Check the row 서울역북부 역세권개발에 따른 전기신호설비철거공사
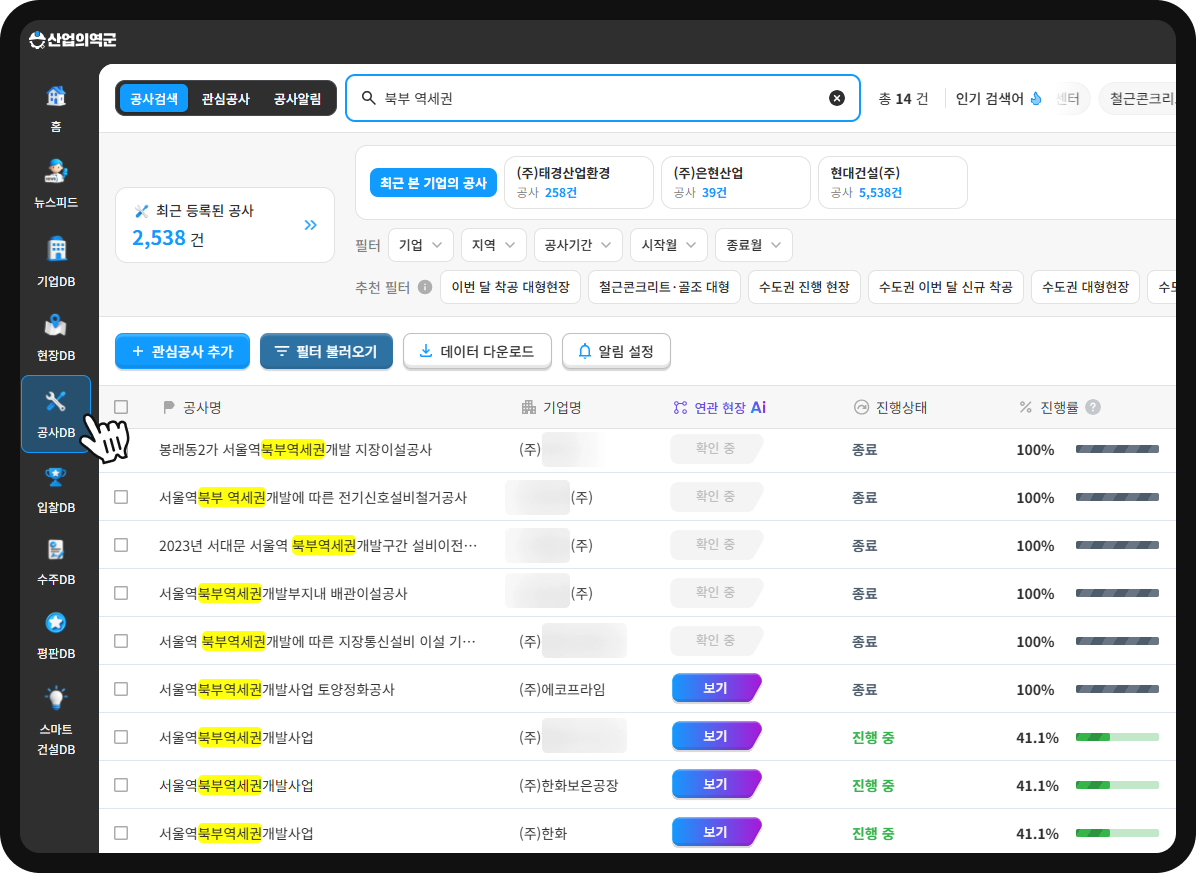Viewport: 1196px width, 873px height. pyautogui.click(x=121, y=497)
